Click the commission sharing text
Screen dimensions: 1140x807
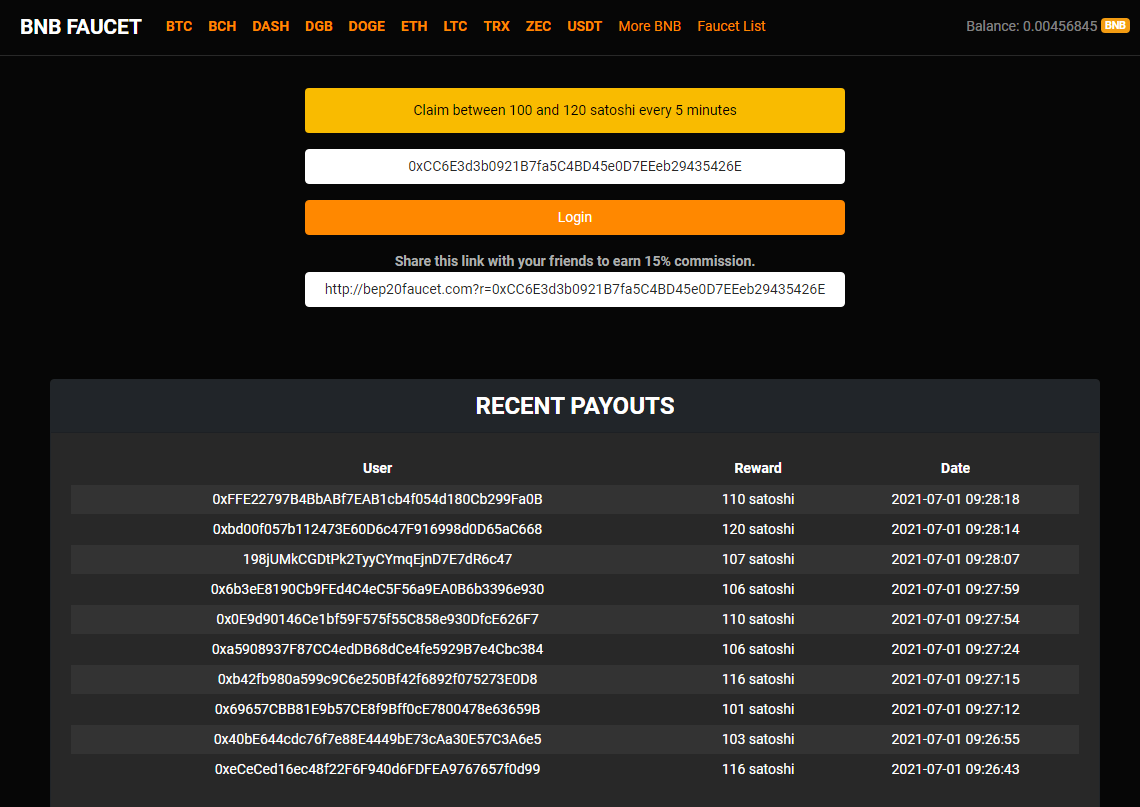pos(574,261)
